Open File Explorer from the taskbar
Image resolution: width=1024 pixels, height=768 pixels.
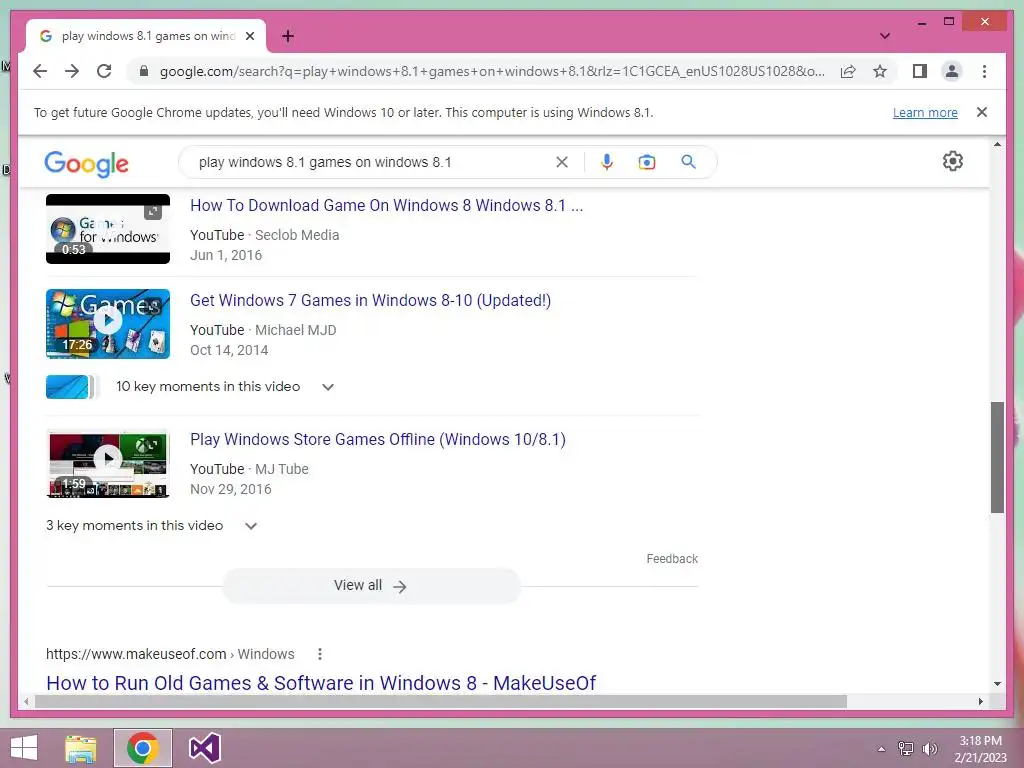click(81, 748)
